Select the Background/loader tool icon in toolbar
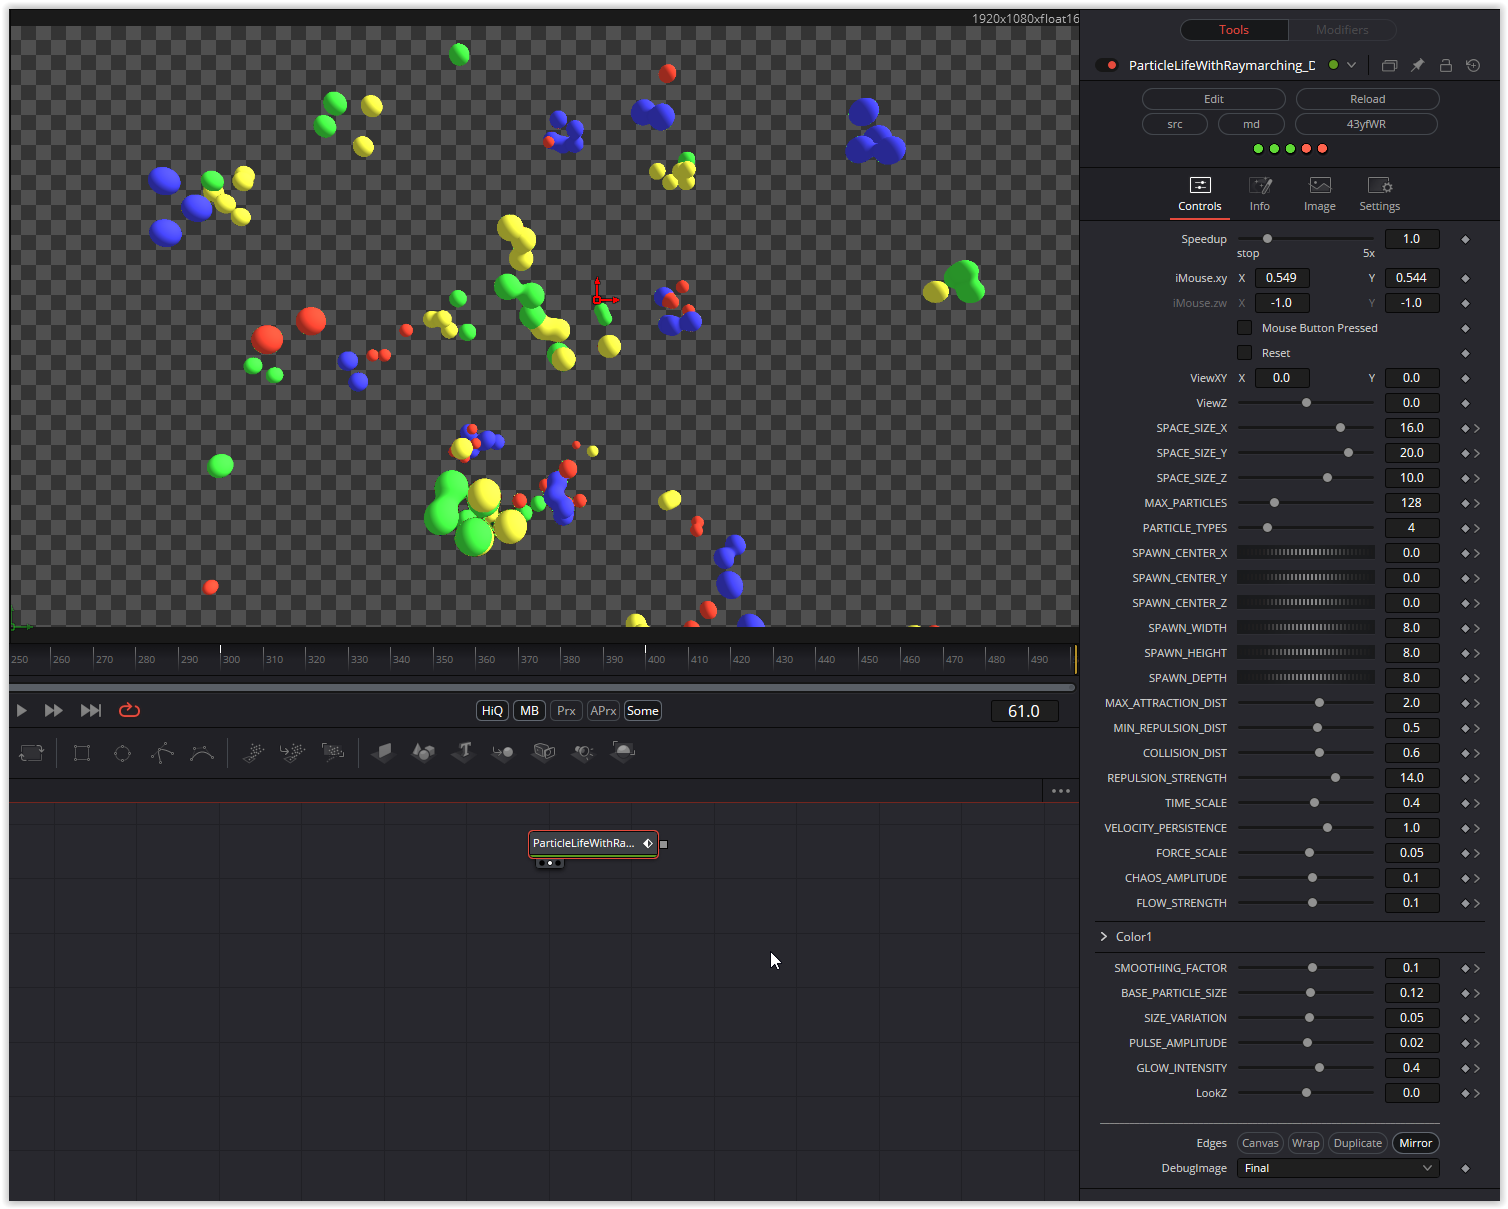 pos(32,752)
